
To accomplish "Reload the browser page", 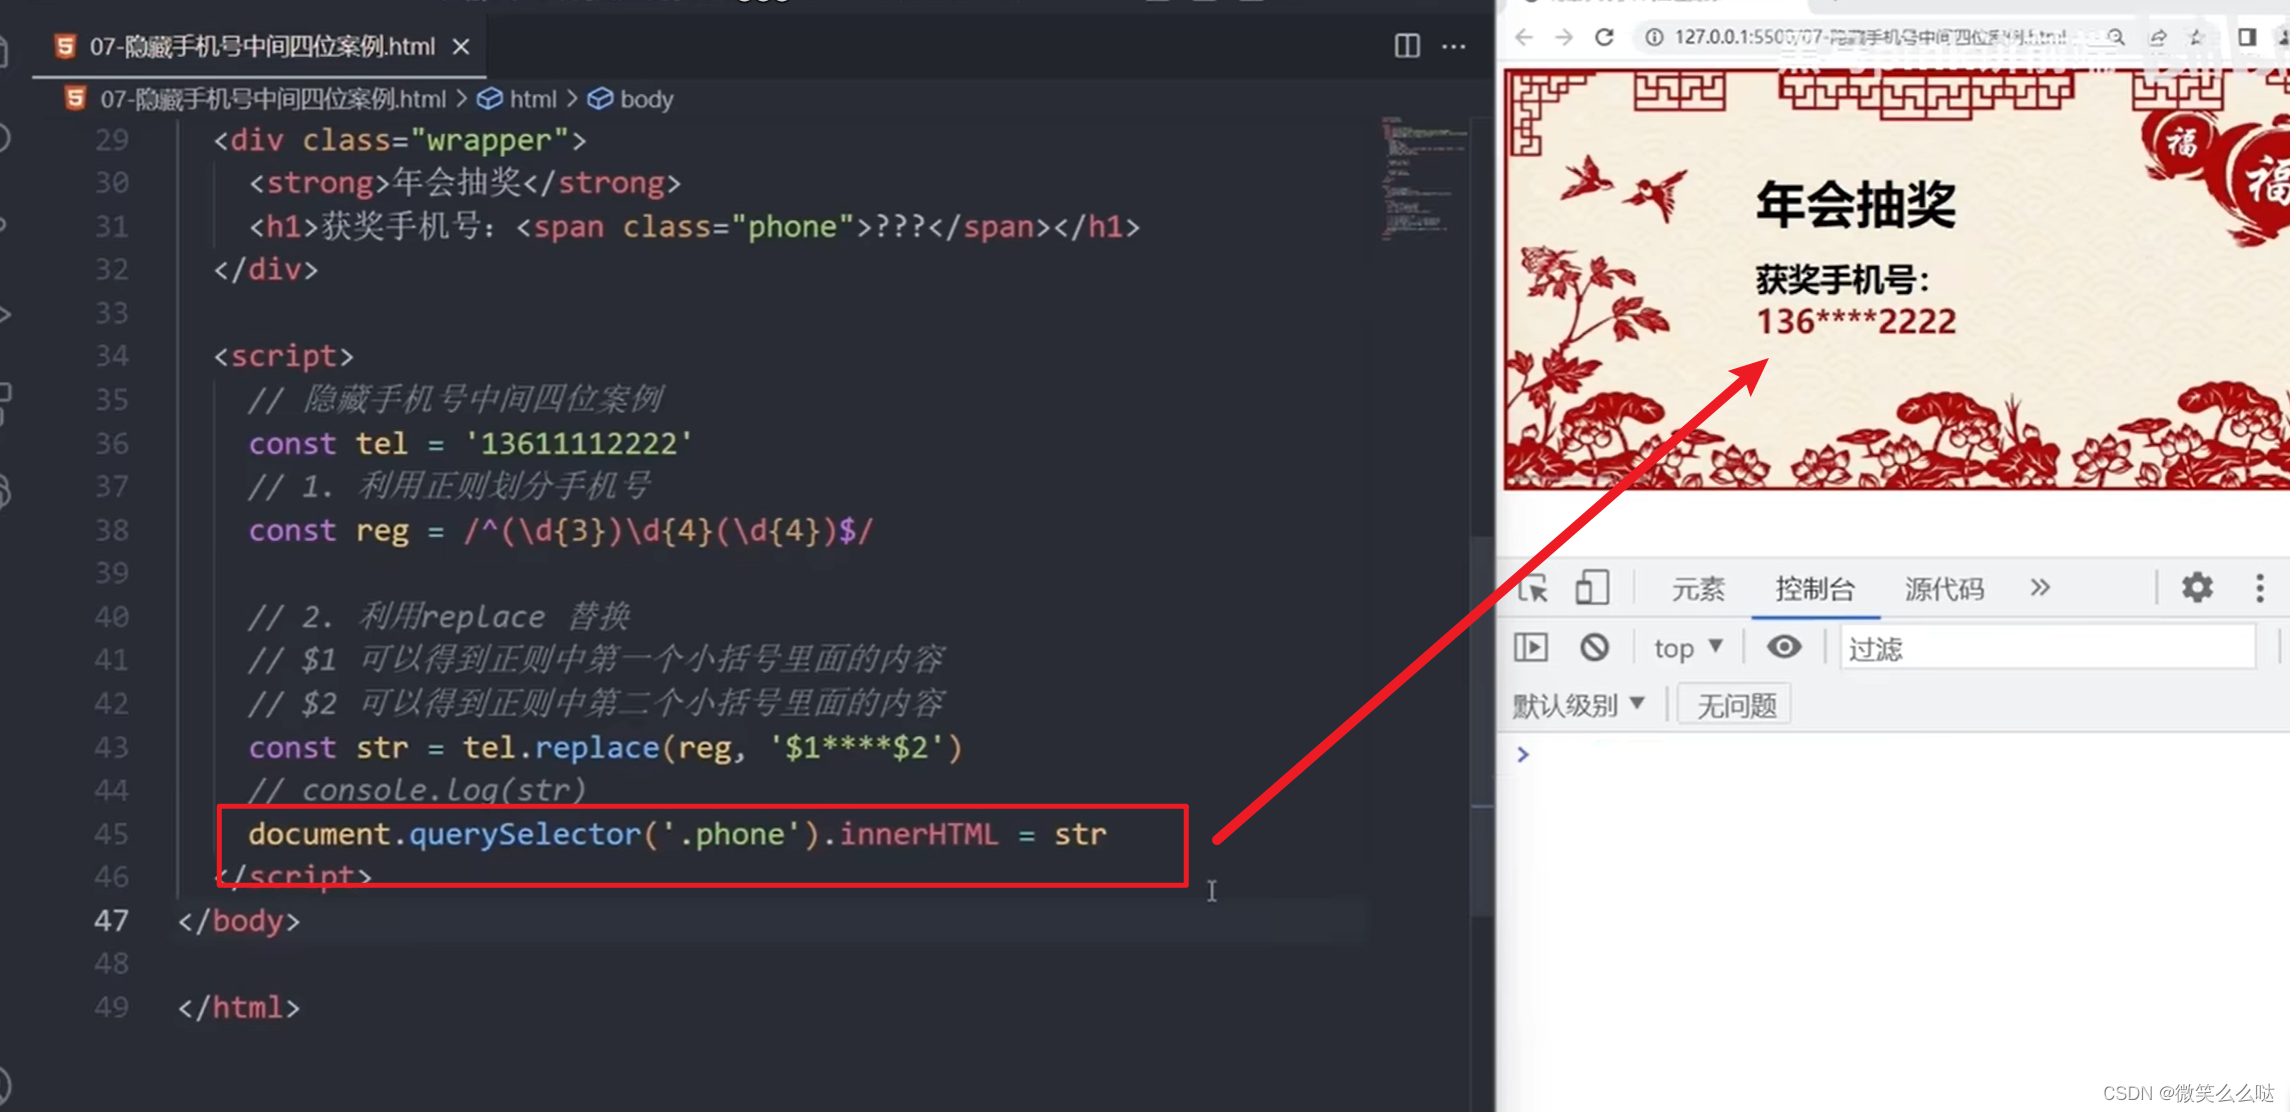I will tap(1605, 38).
